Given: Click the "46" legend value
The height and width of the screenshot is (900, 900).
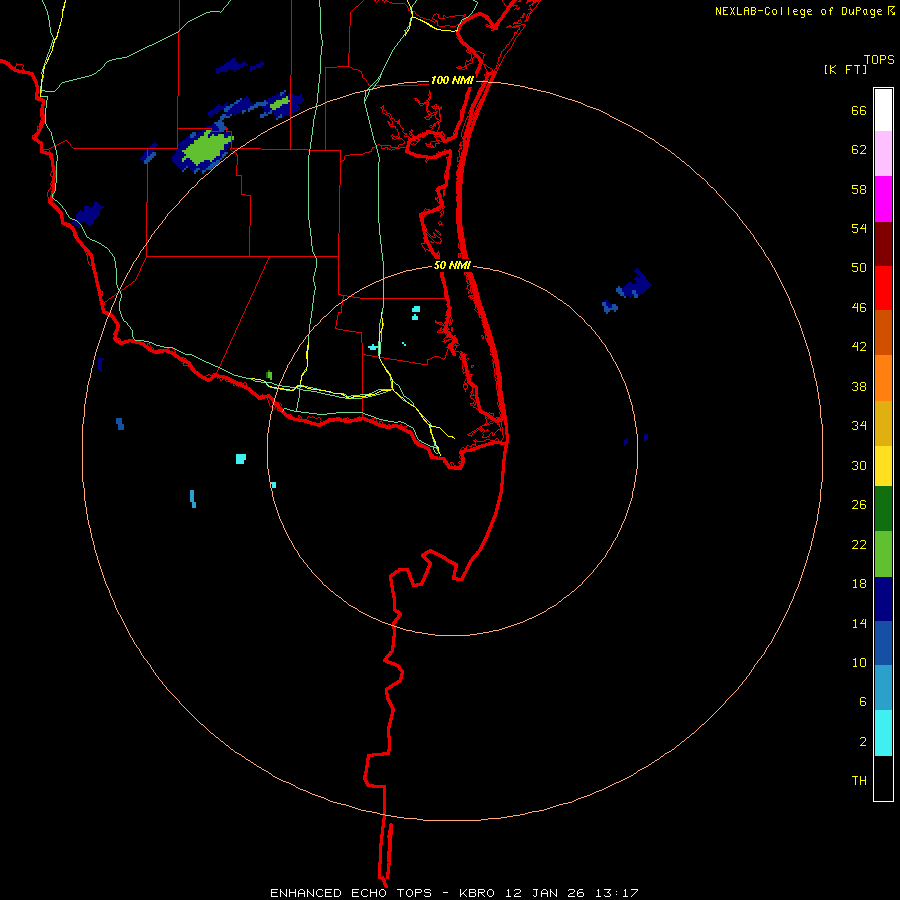Looking at the screenshot, I should point(859,308).
